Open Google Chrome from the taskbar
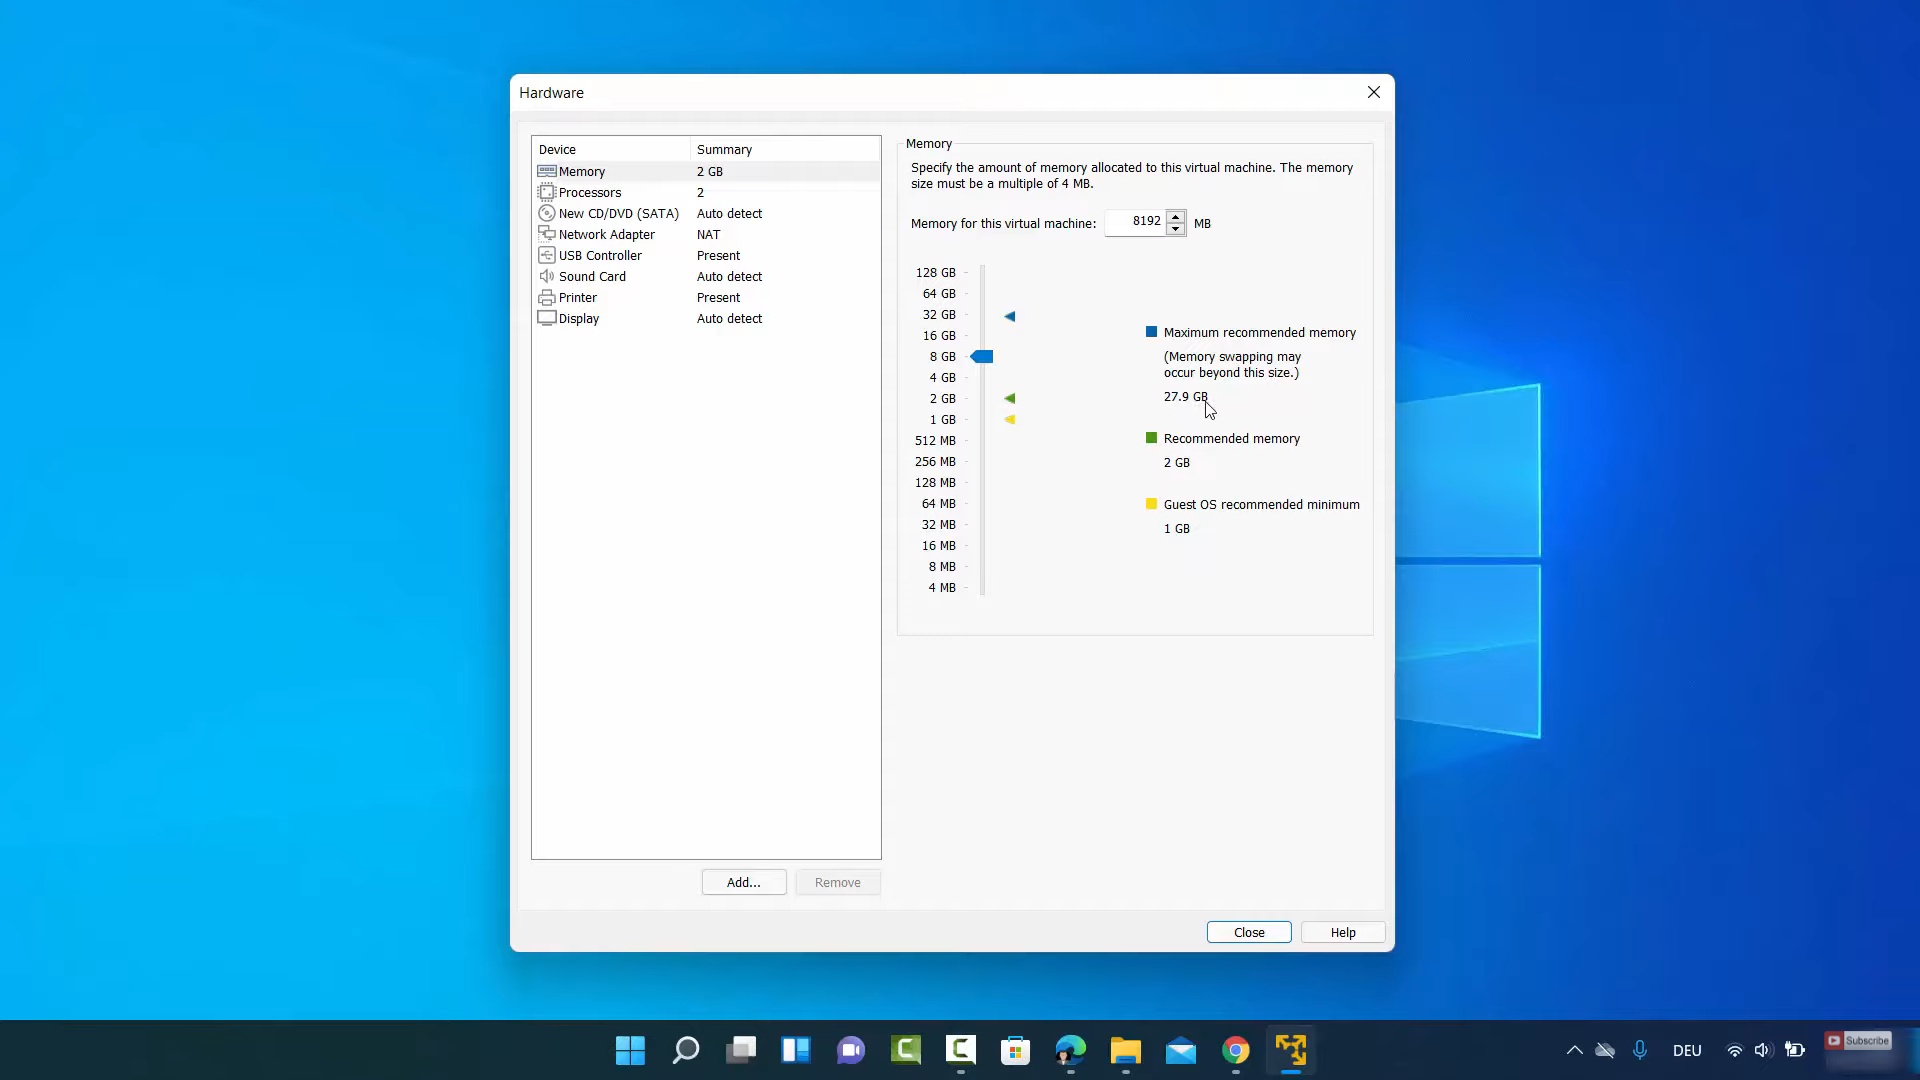 (1236, 1050)
